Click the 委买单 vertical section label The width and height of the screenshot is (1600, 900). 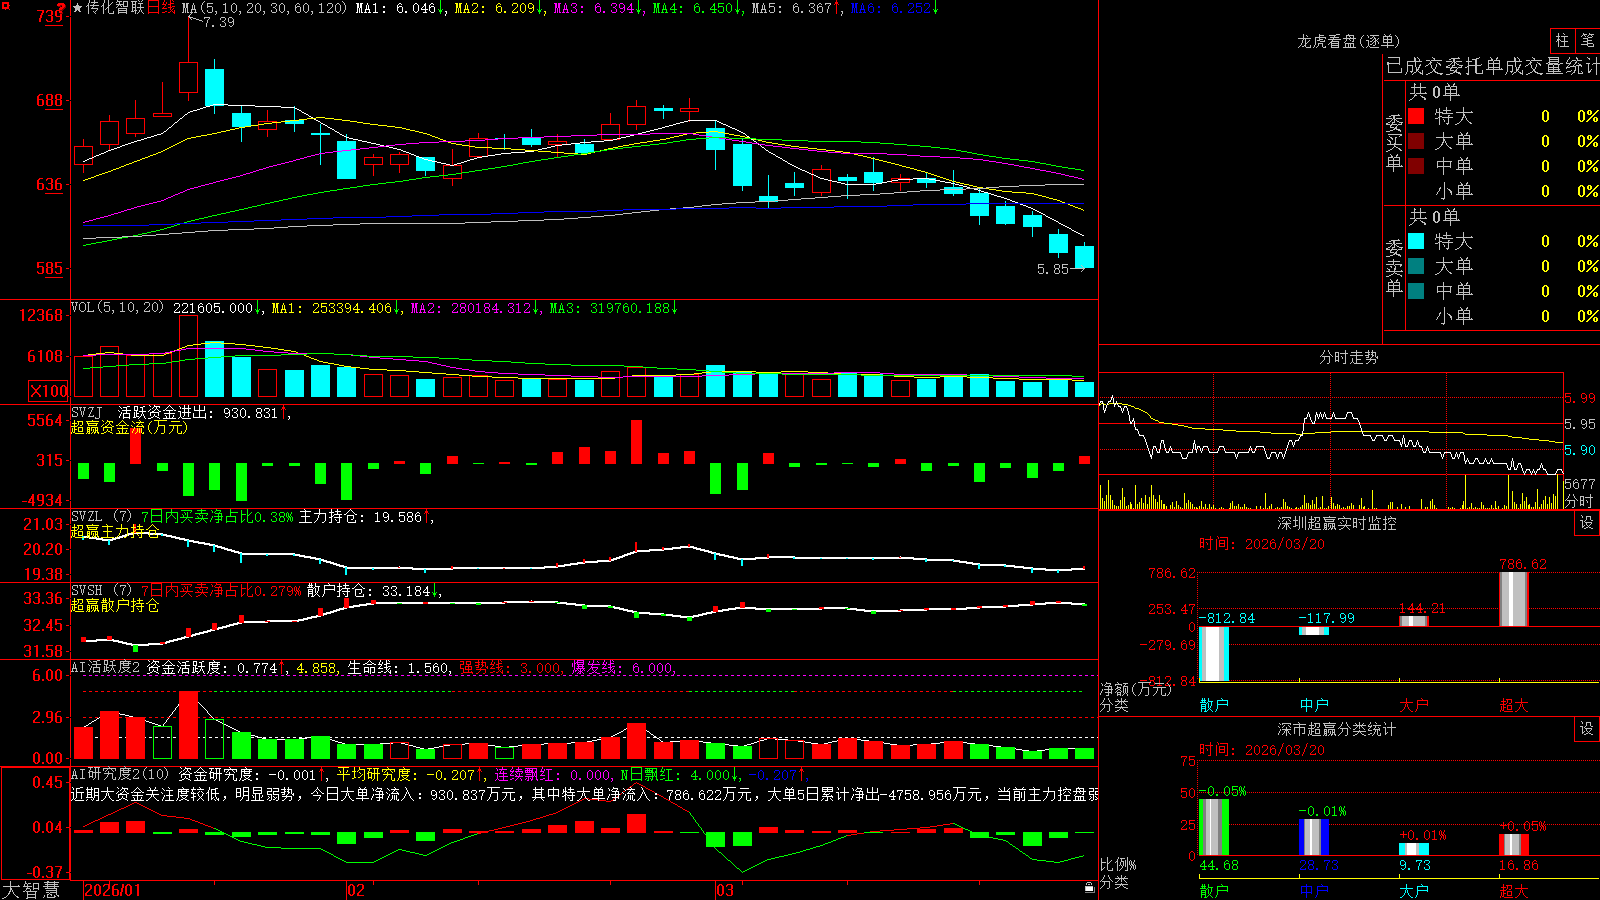click(1394, 143)
